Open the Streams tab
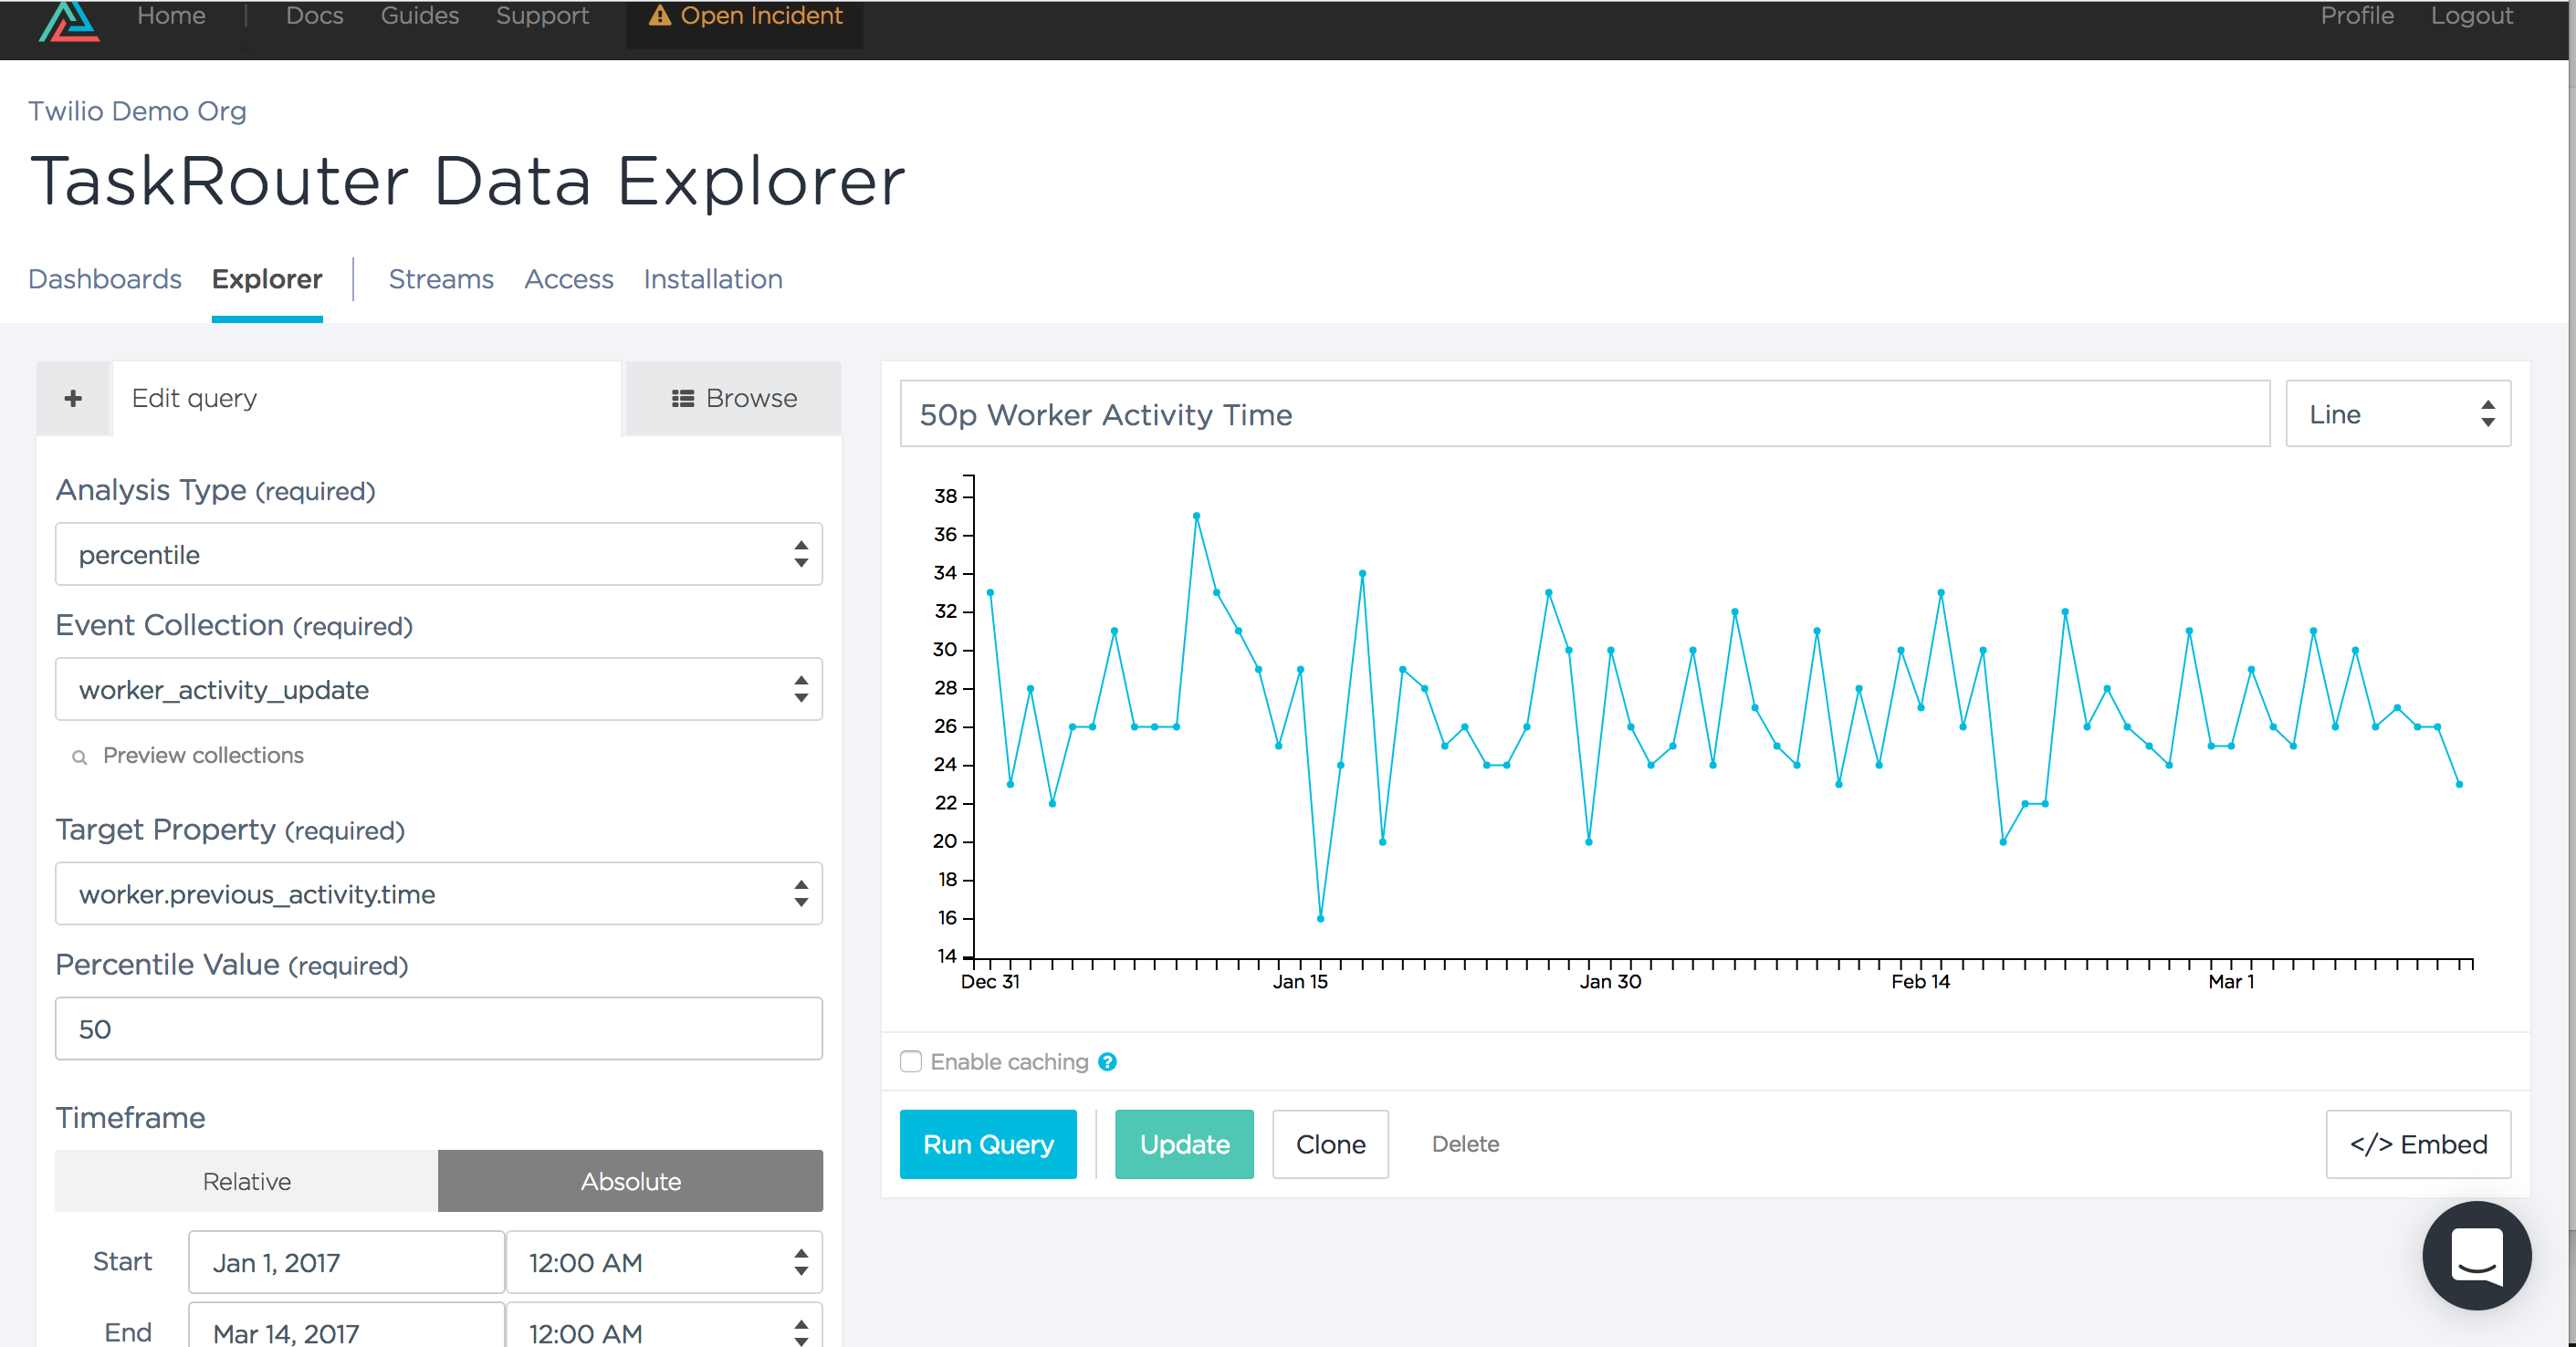Screen dimensions: 2576x1347 (x=441, y=279)
